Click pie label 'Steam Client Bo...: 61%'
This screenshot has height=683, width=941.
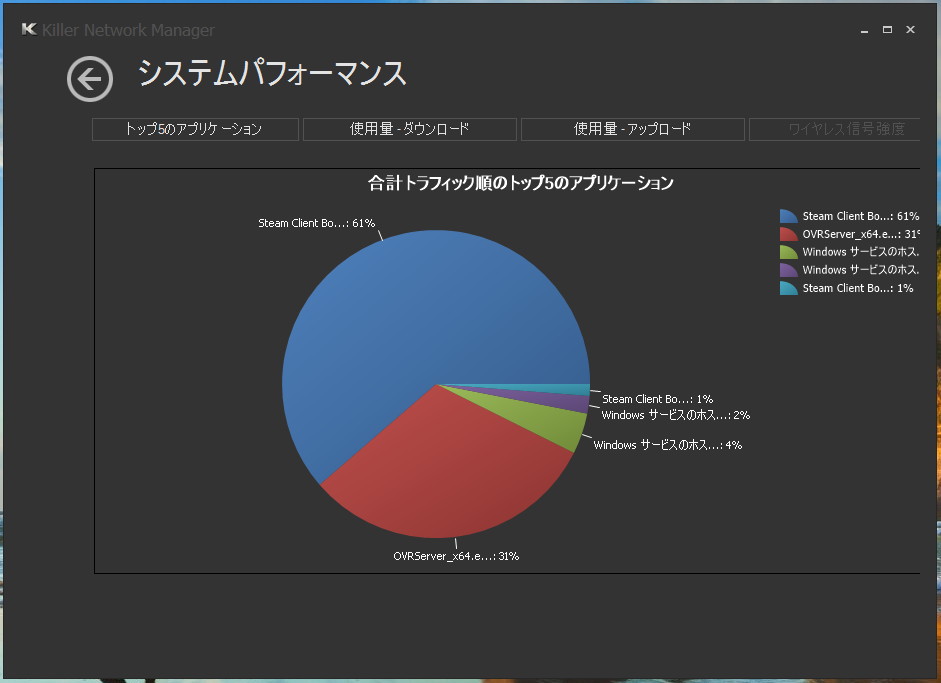tap(316, 223)
